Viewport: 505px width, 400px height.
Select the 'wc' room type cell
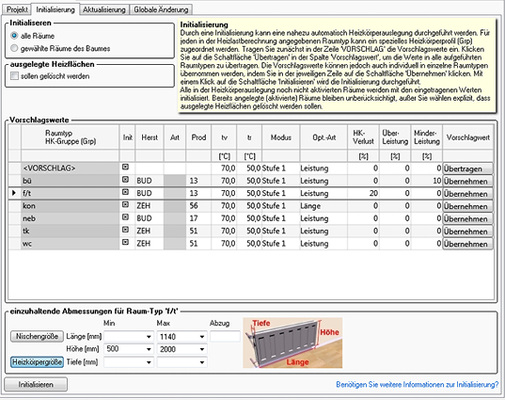point(70,243)
